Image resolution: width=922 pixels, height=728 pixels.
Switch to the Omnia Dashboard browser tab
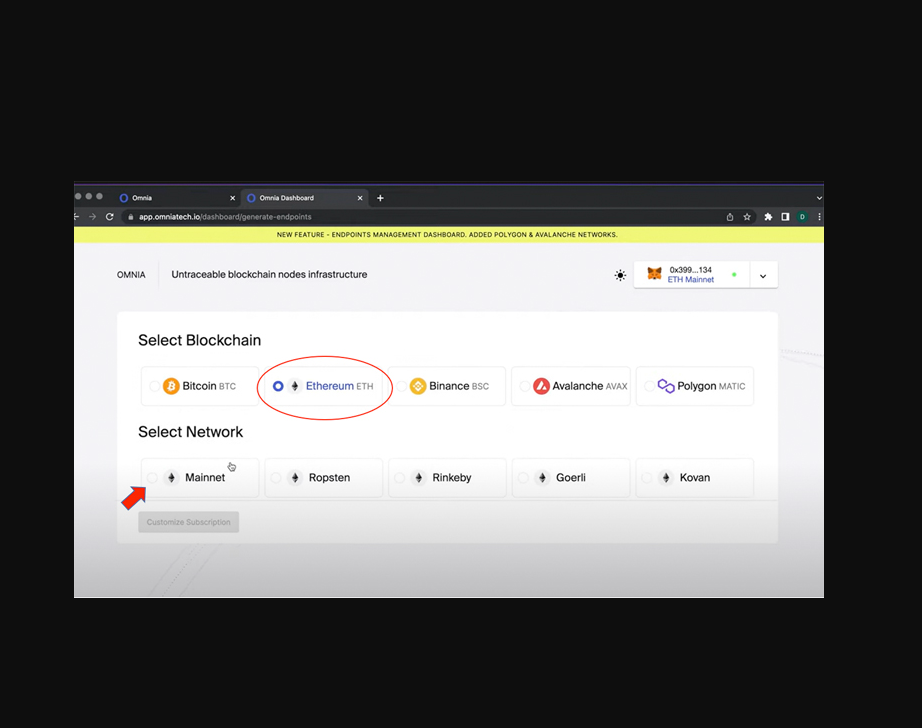[x=305, y=198]
